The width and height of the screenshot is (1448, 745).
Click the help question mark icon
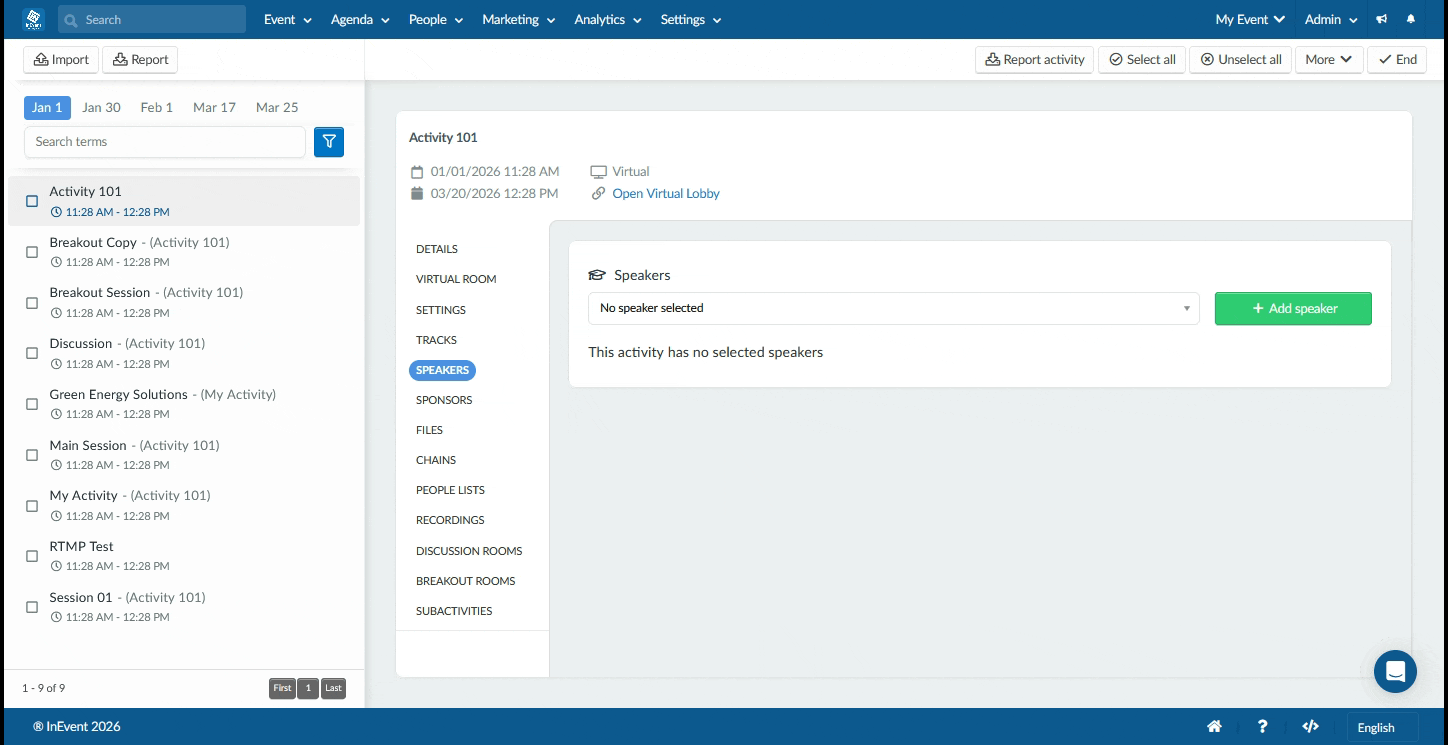pyautogui.click(x=1263, y=727)
